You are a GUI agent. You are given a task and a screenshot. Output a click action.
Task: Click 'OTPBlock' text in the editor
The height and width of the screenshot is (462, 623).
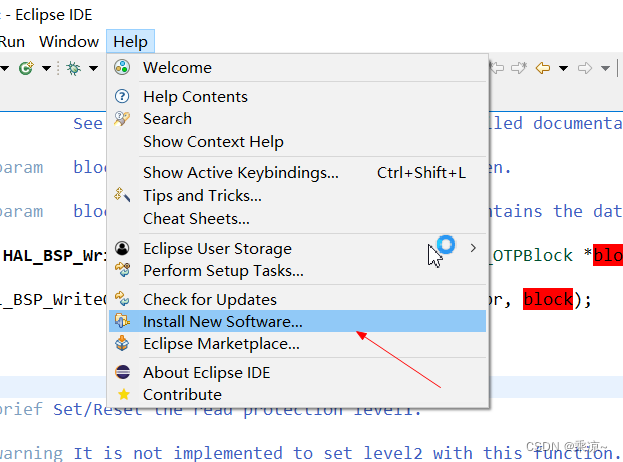(x=533, y=255)
